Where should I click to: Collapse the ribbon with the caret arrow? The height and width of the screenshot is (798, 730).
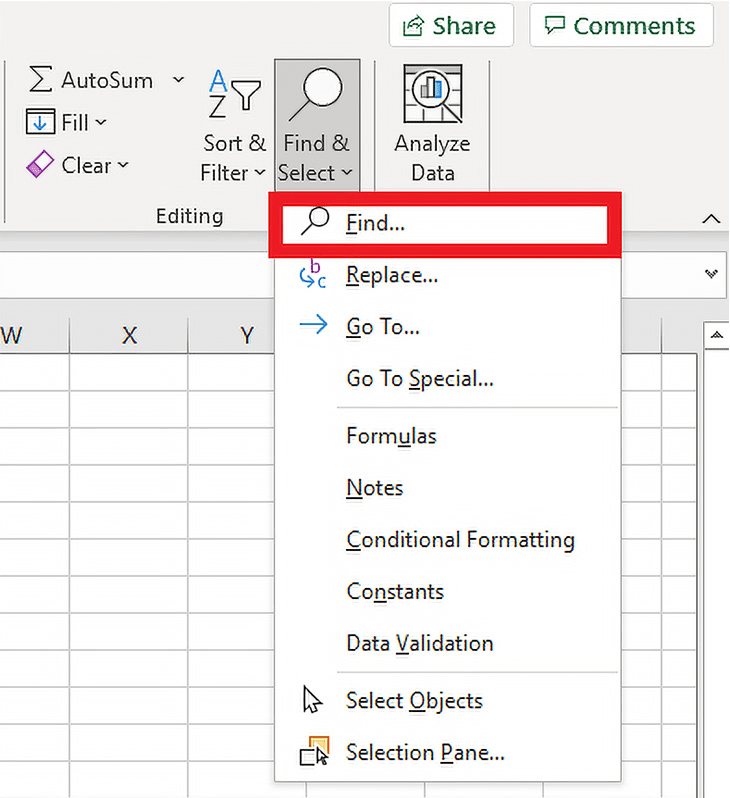coord(711,219)
